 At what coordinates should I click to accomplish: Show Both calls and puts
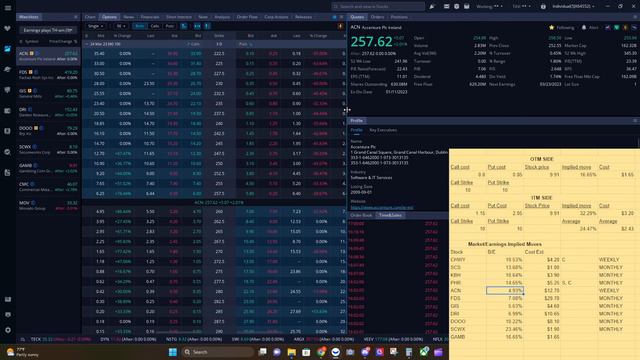pos(139,26)
